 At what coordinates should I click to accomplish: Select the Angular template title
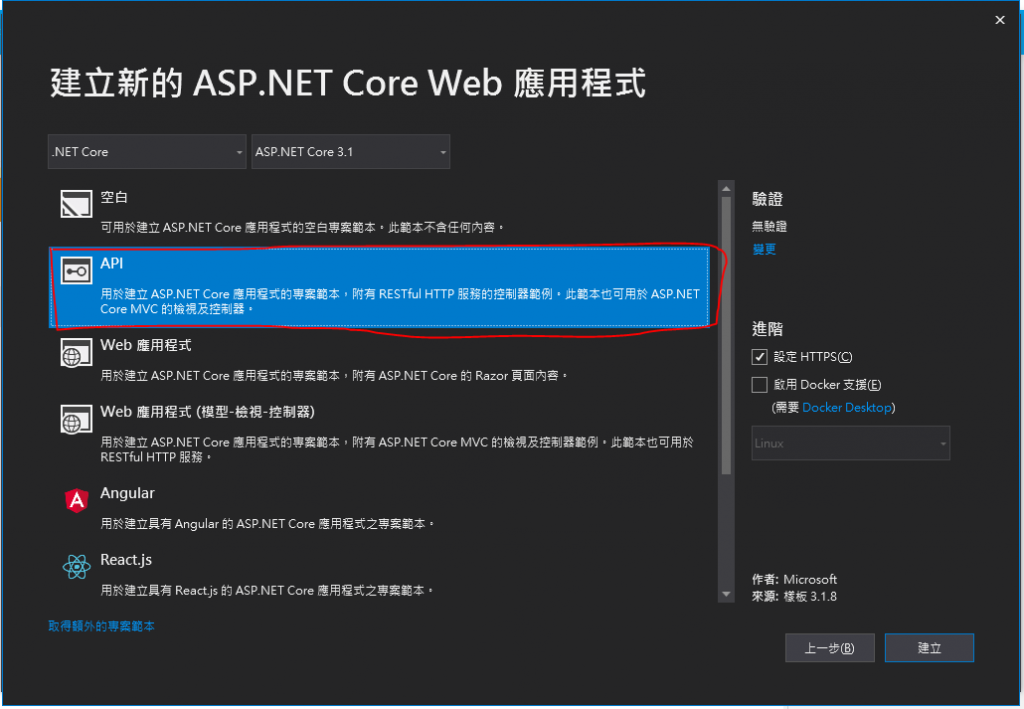pyautogui.click(x=127, y=493)
